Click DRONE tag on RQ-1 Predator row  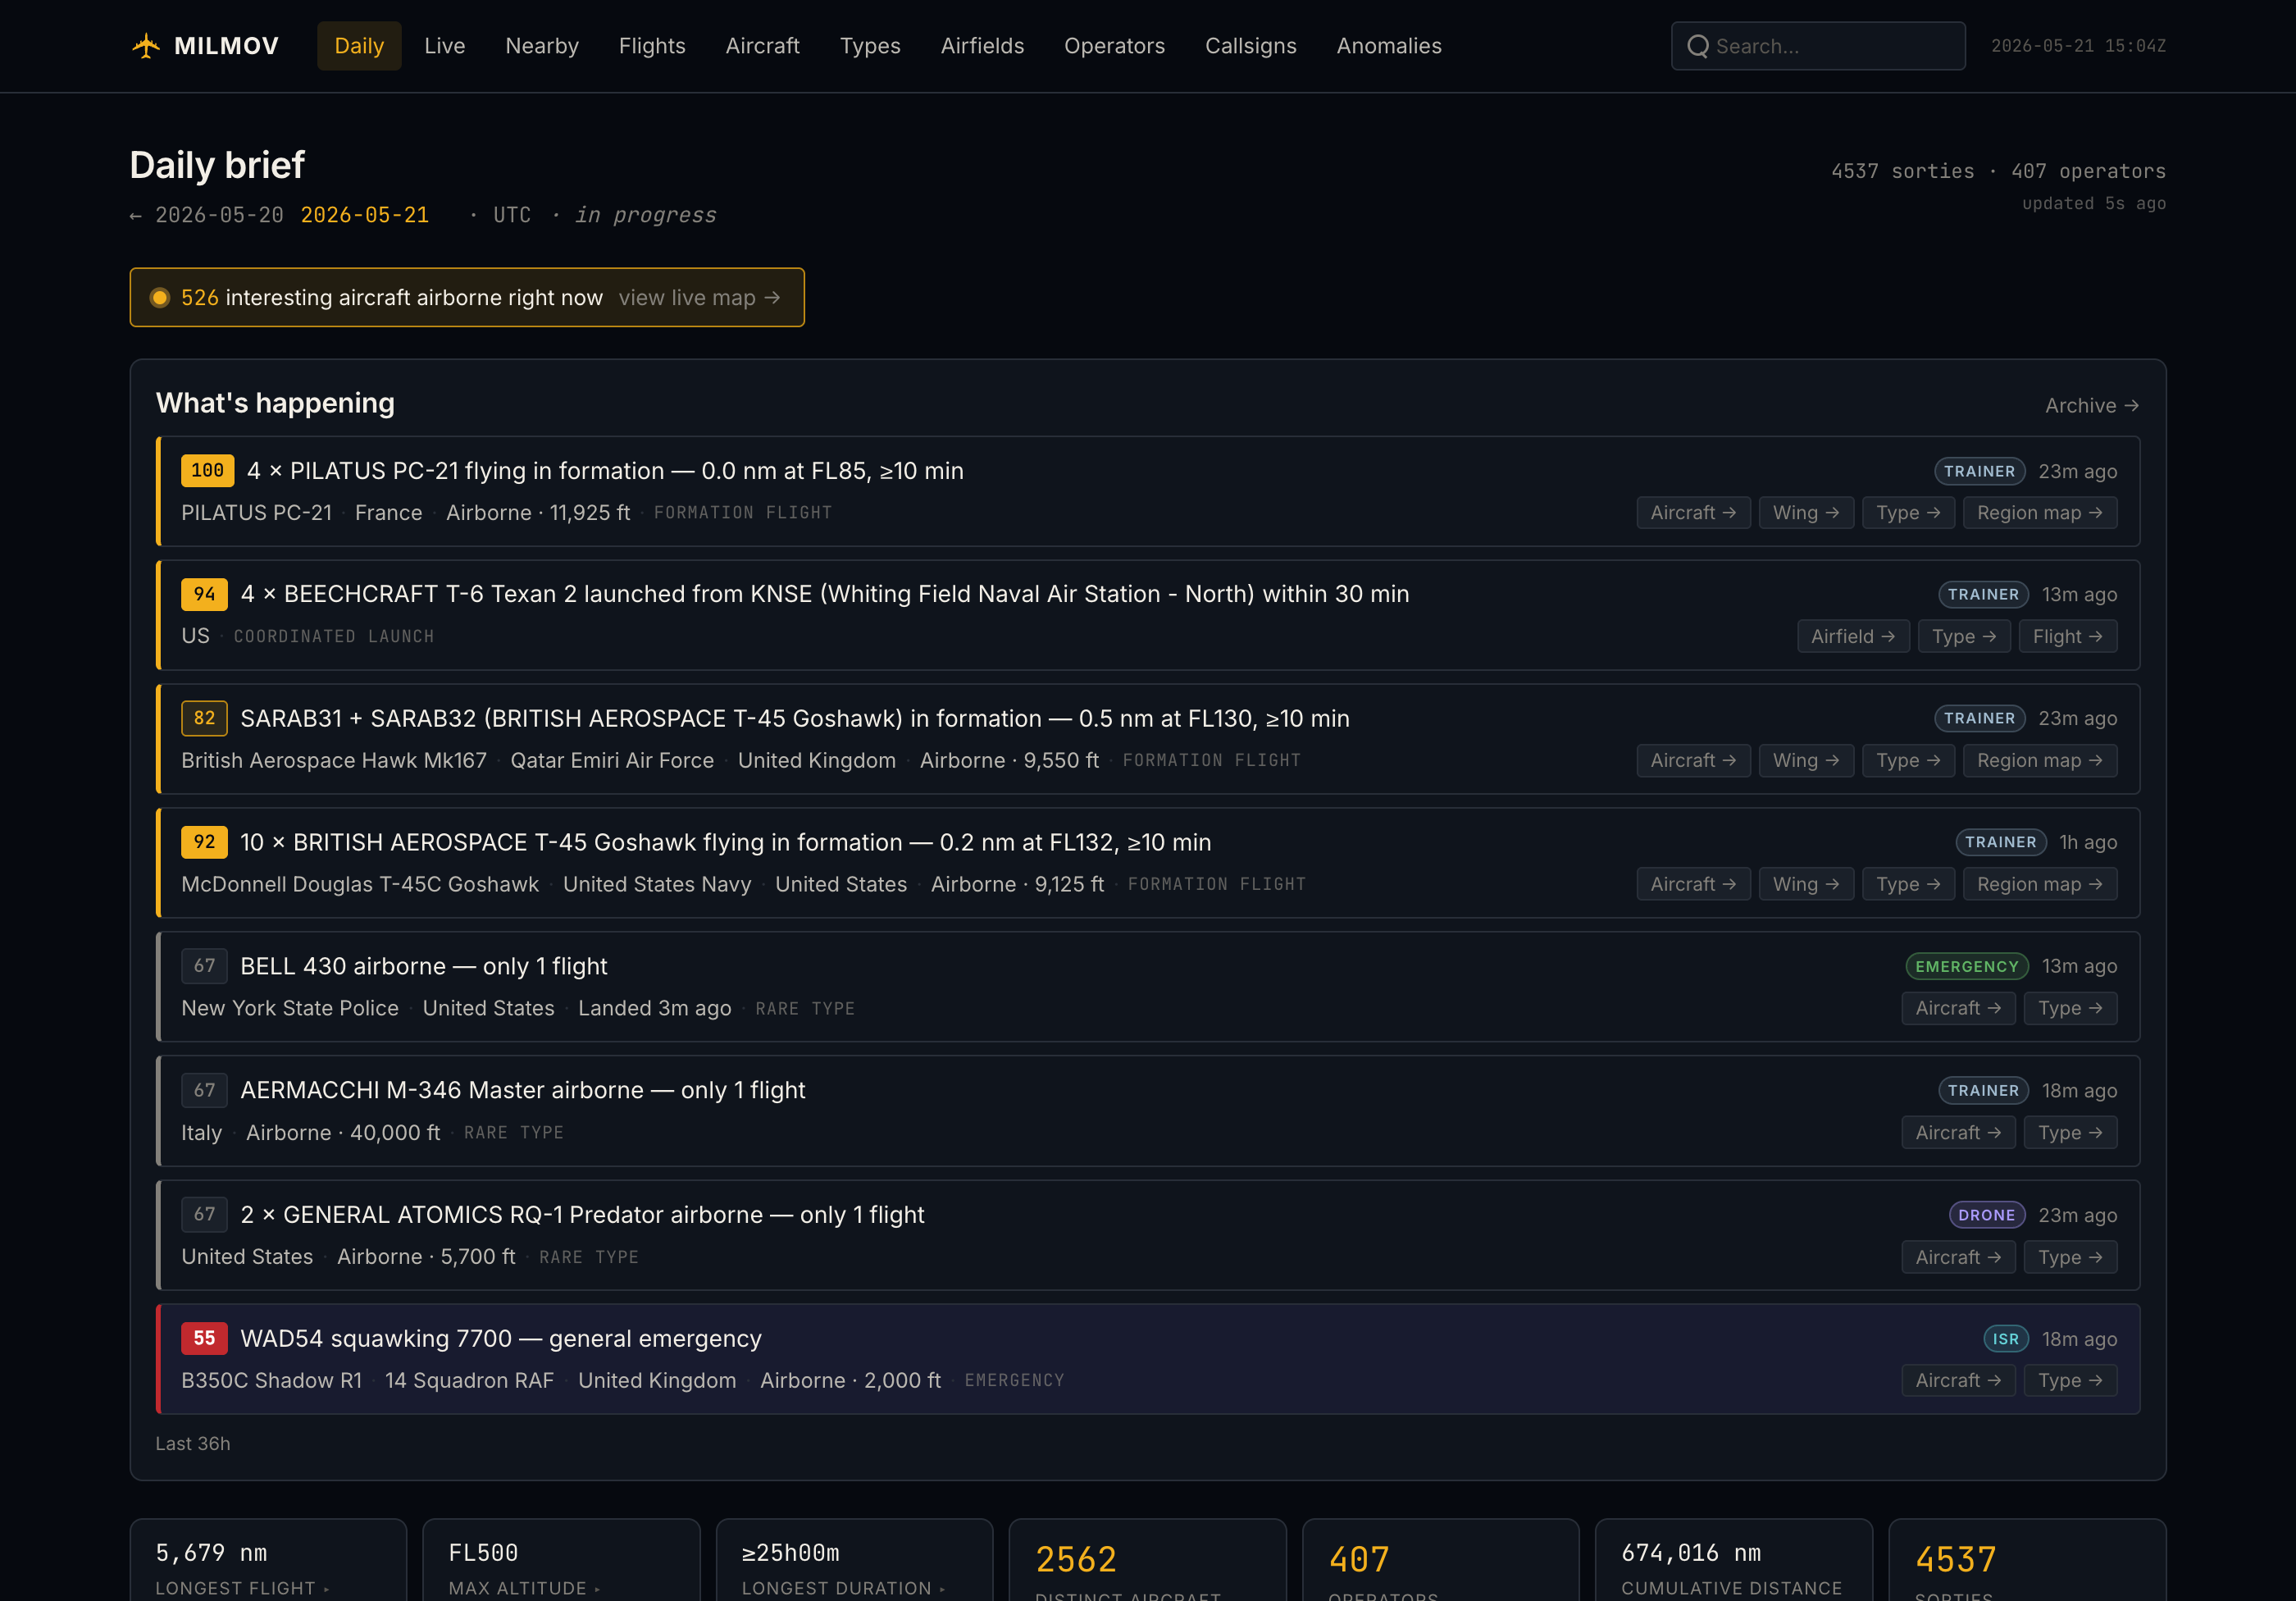point(1986,1215)
